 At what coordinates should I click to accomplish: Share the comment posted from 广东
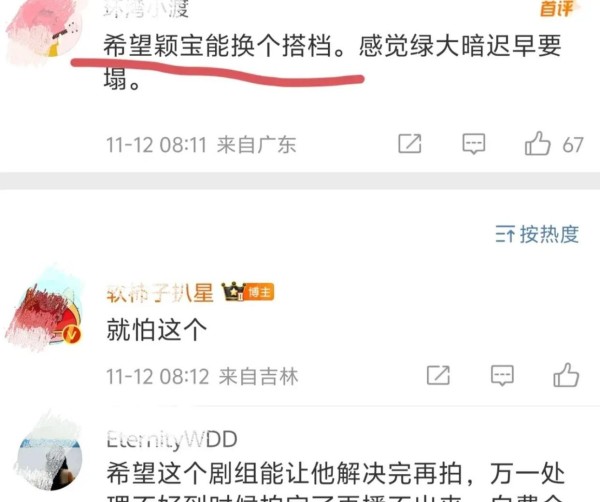click(x=410, y=143)
